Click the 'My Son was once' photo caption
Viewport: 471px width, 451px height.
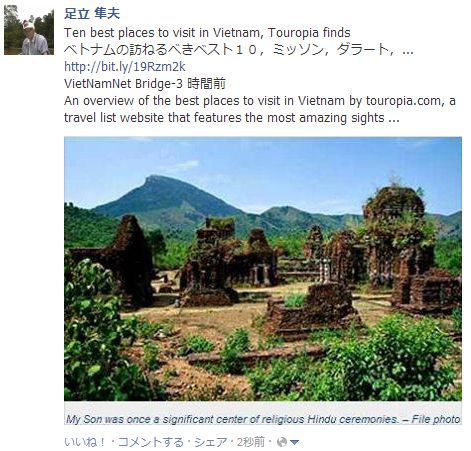click(x=263, y=419)
